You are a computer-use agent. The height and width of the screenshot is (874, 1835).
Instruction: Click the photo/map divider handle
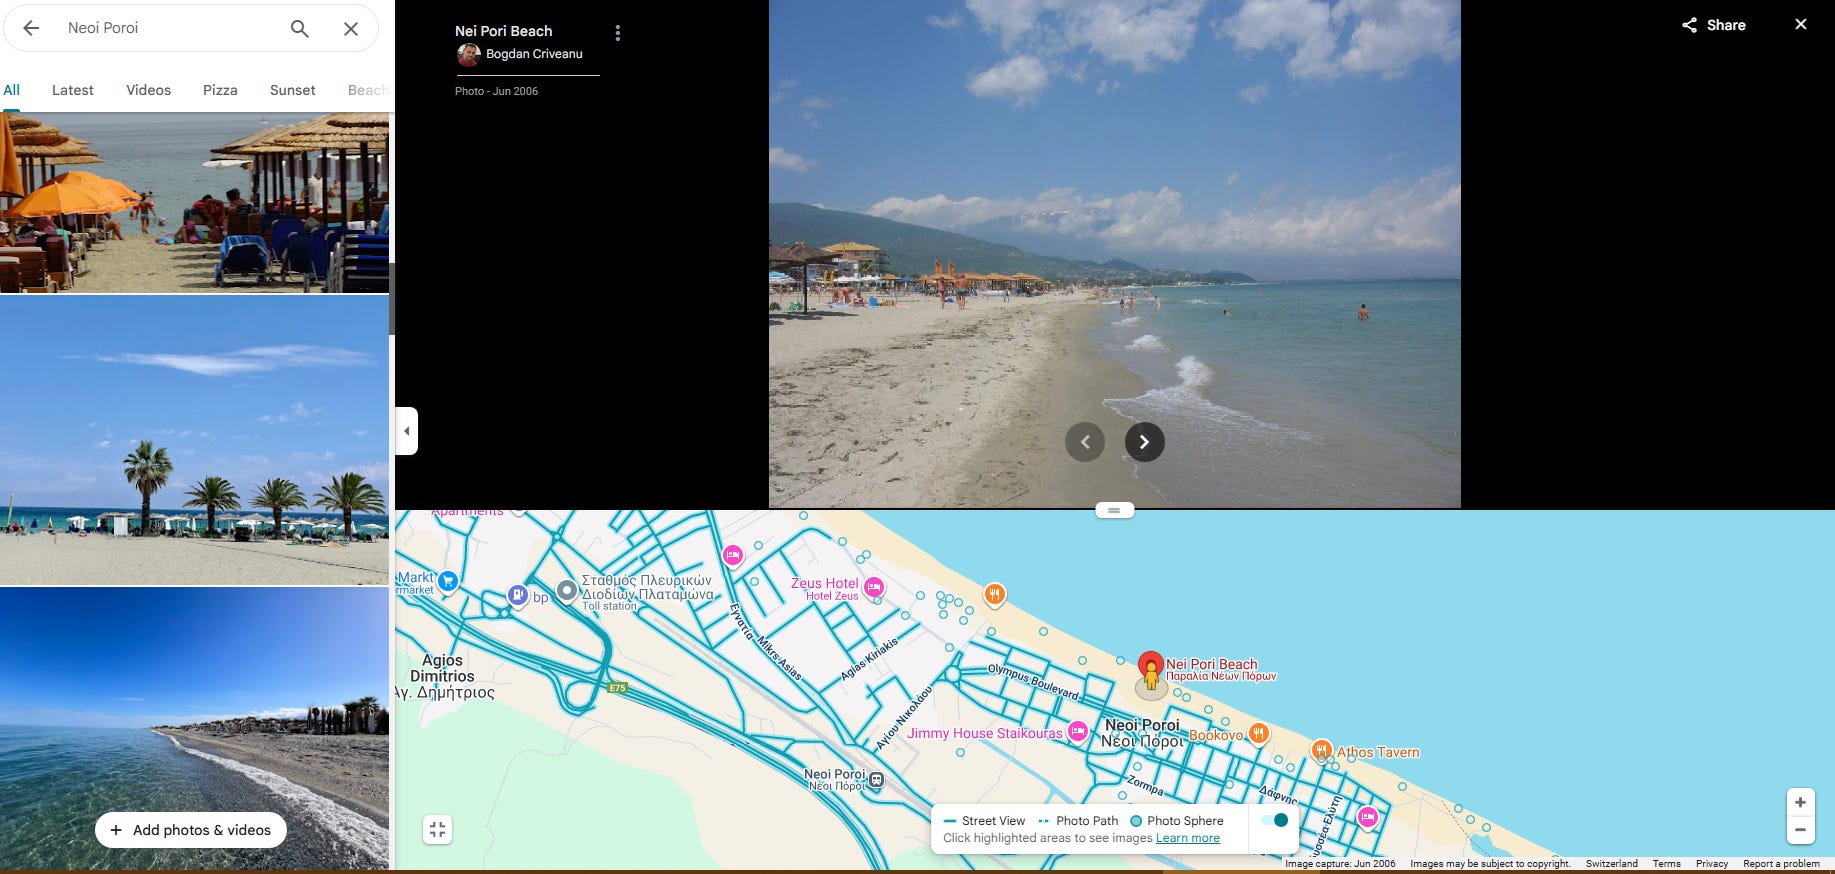pyautogui.click(x=1114, y=510)
